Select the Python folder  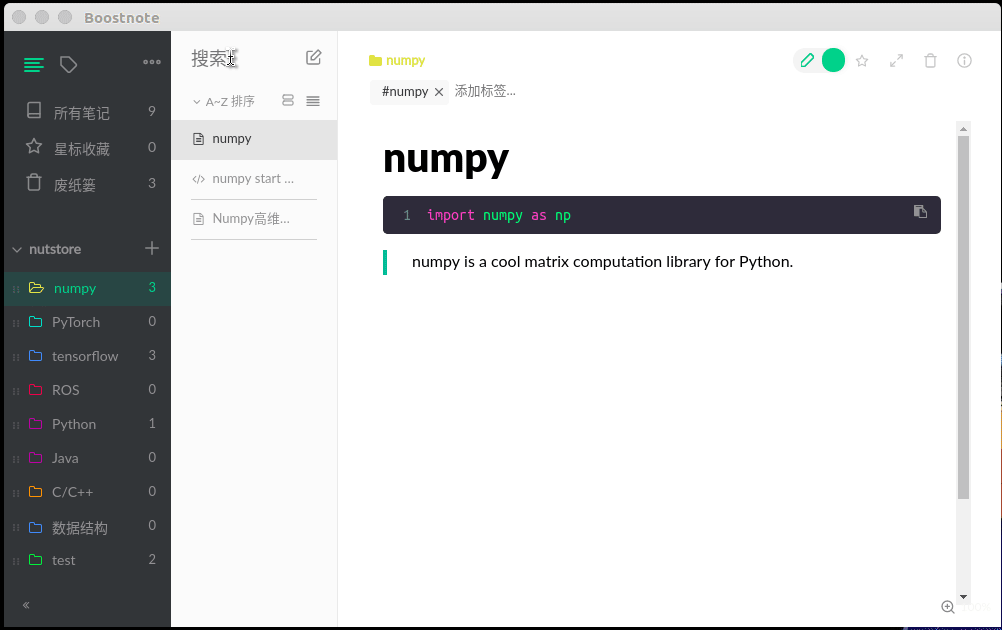87,424
